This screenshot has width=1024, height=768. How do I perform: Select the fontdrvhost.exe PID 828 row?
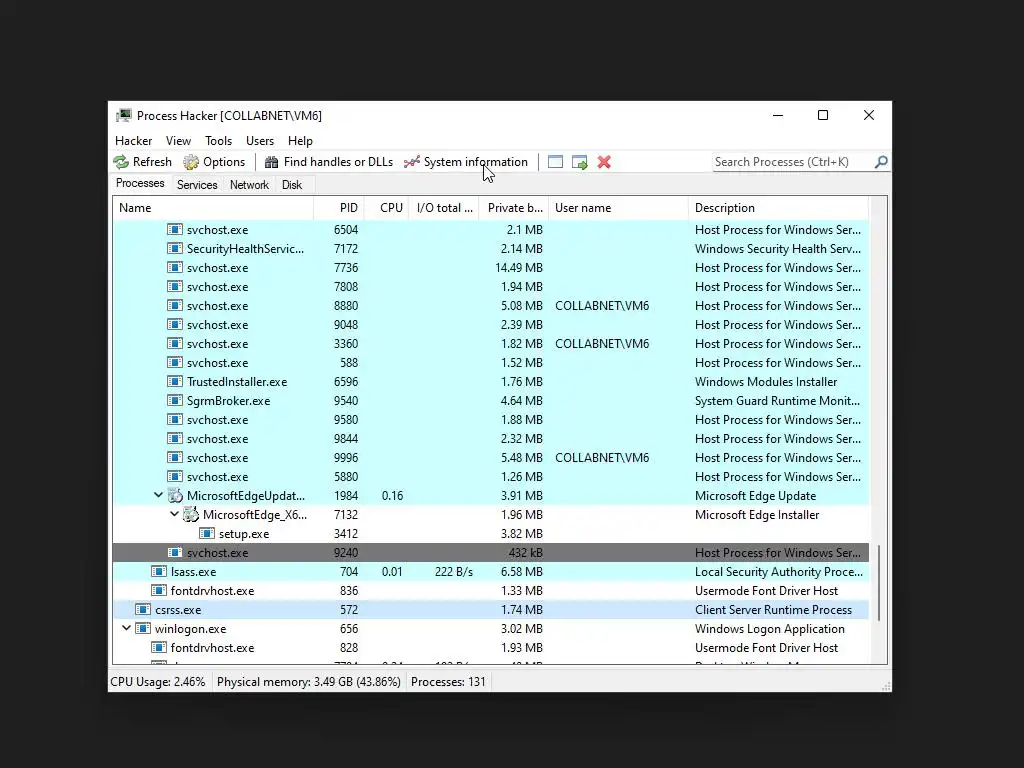(x=490, y=647)
